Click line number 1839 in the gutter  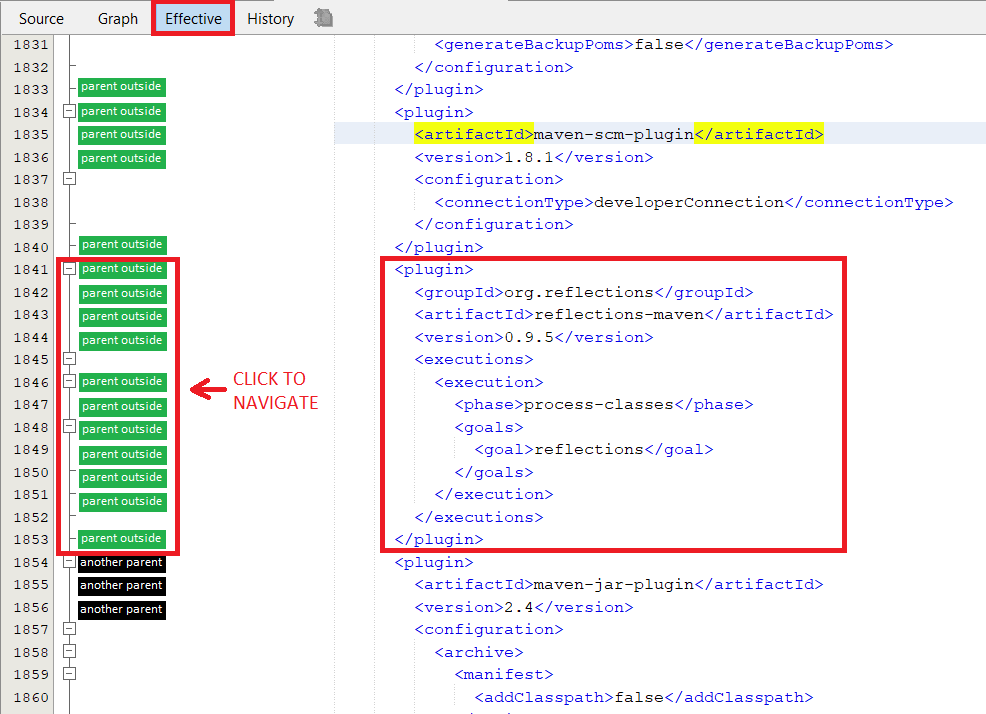[31, 225]
